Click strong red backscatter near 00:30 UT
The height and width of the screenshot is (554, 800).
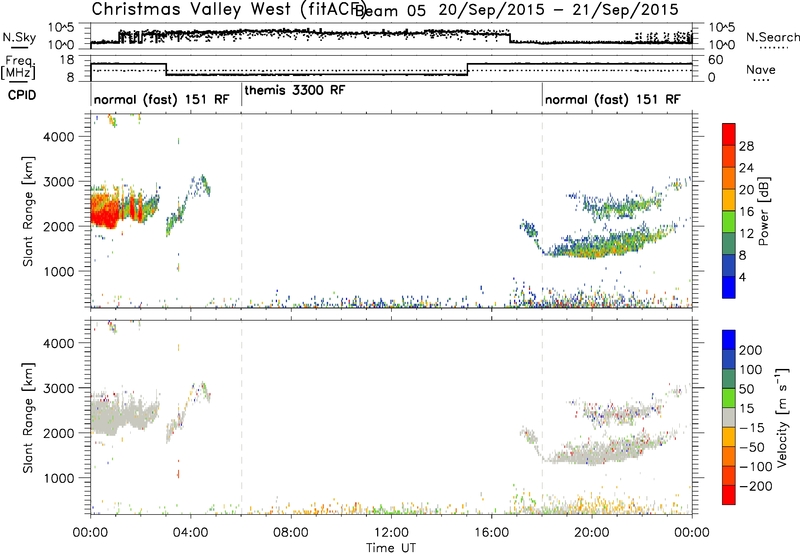(x=104, y=209)
